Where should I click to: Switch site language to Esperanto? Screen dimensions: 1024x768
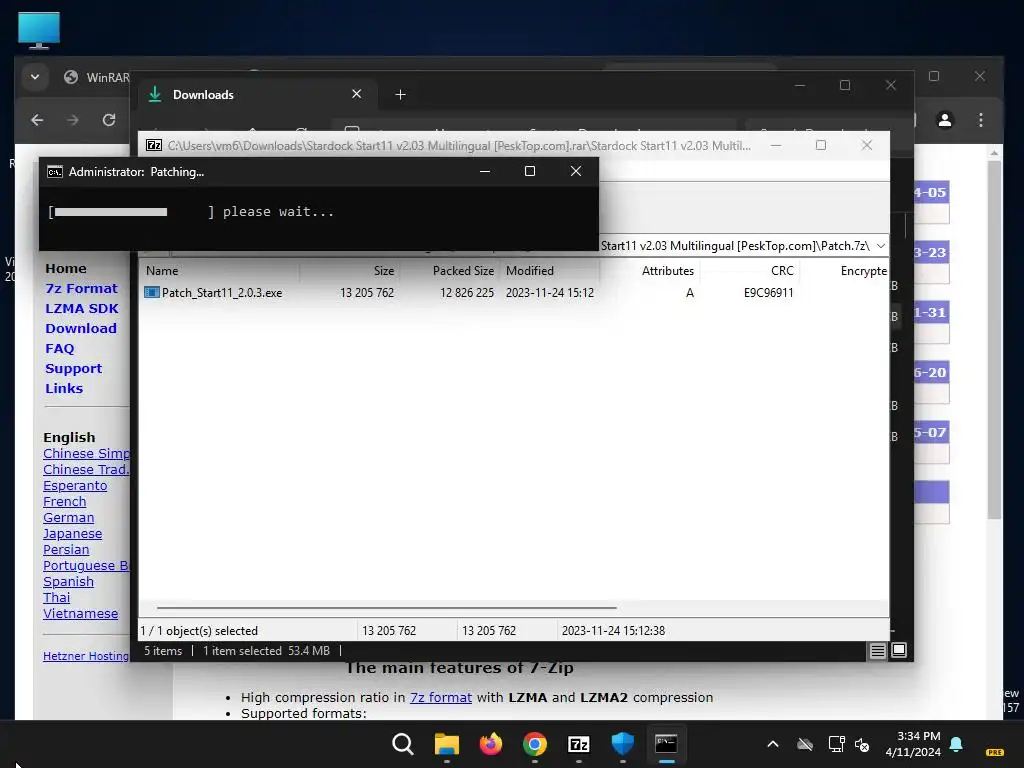click(x=75, y=486)
